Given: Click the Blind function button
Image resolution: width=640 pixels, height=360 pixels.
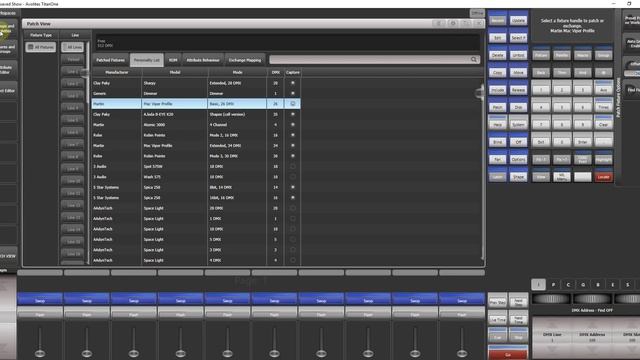Looking at the screenshot, I should pyautogui.click(x=498, y=142).
